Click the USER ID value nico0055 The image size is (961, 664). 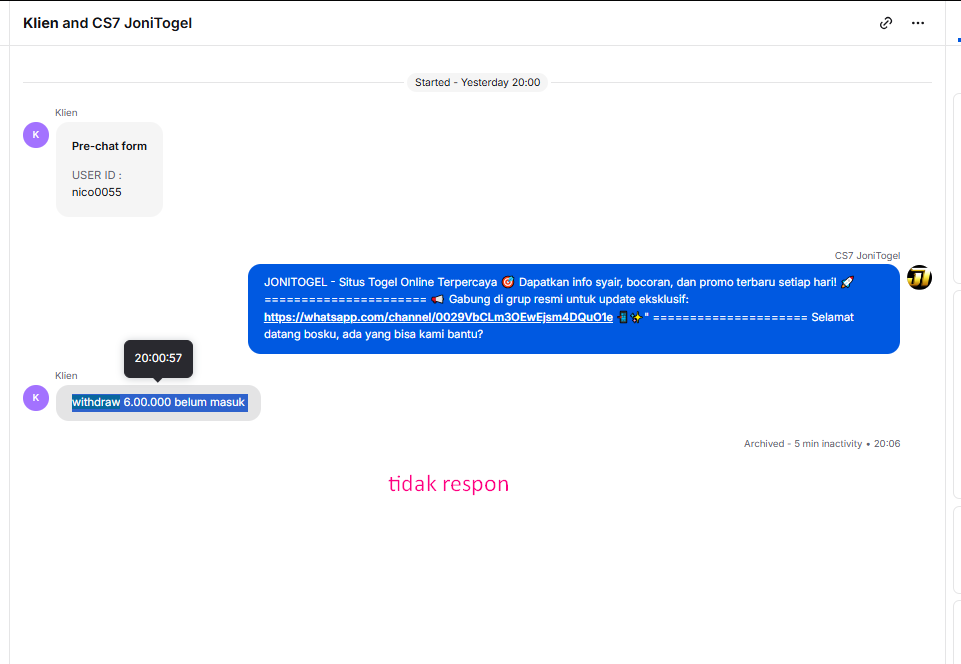[97, 193]
